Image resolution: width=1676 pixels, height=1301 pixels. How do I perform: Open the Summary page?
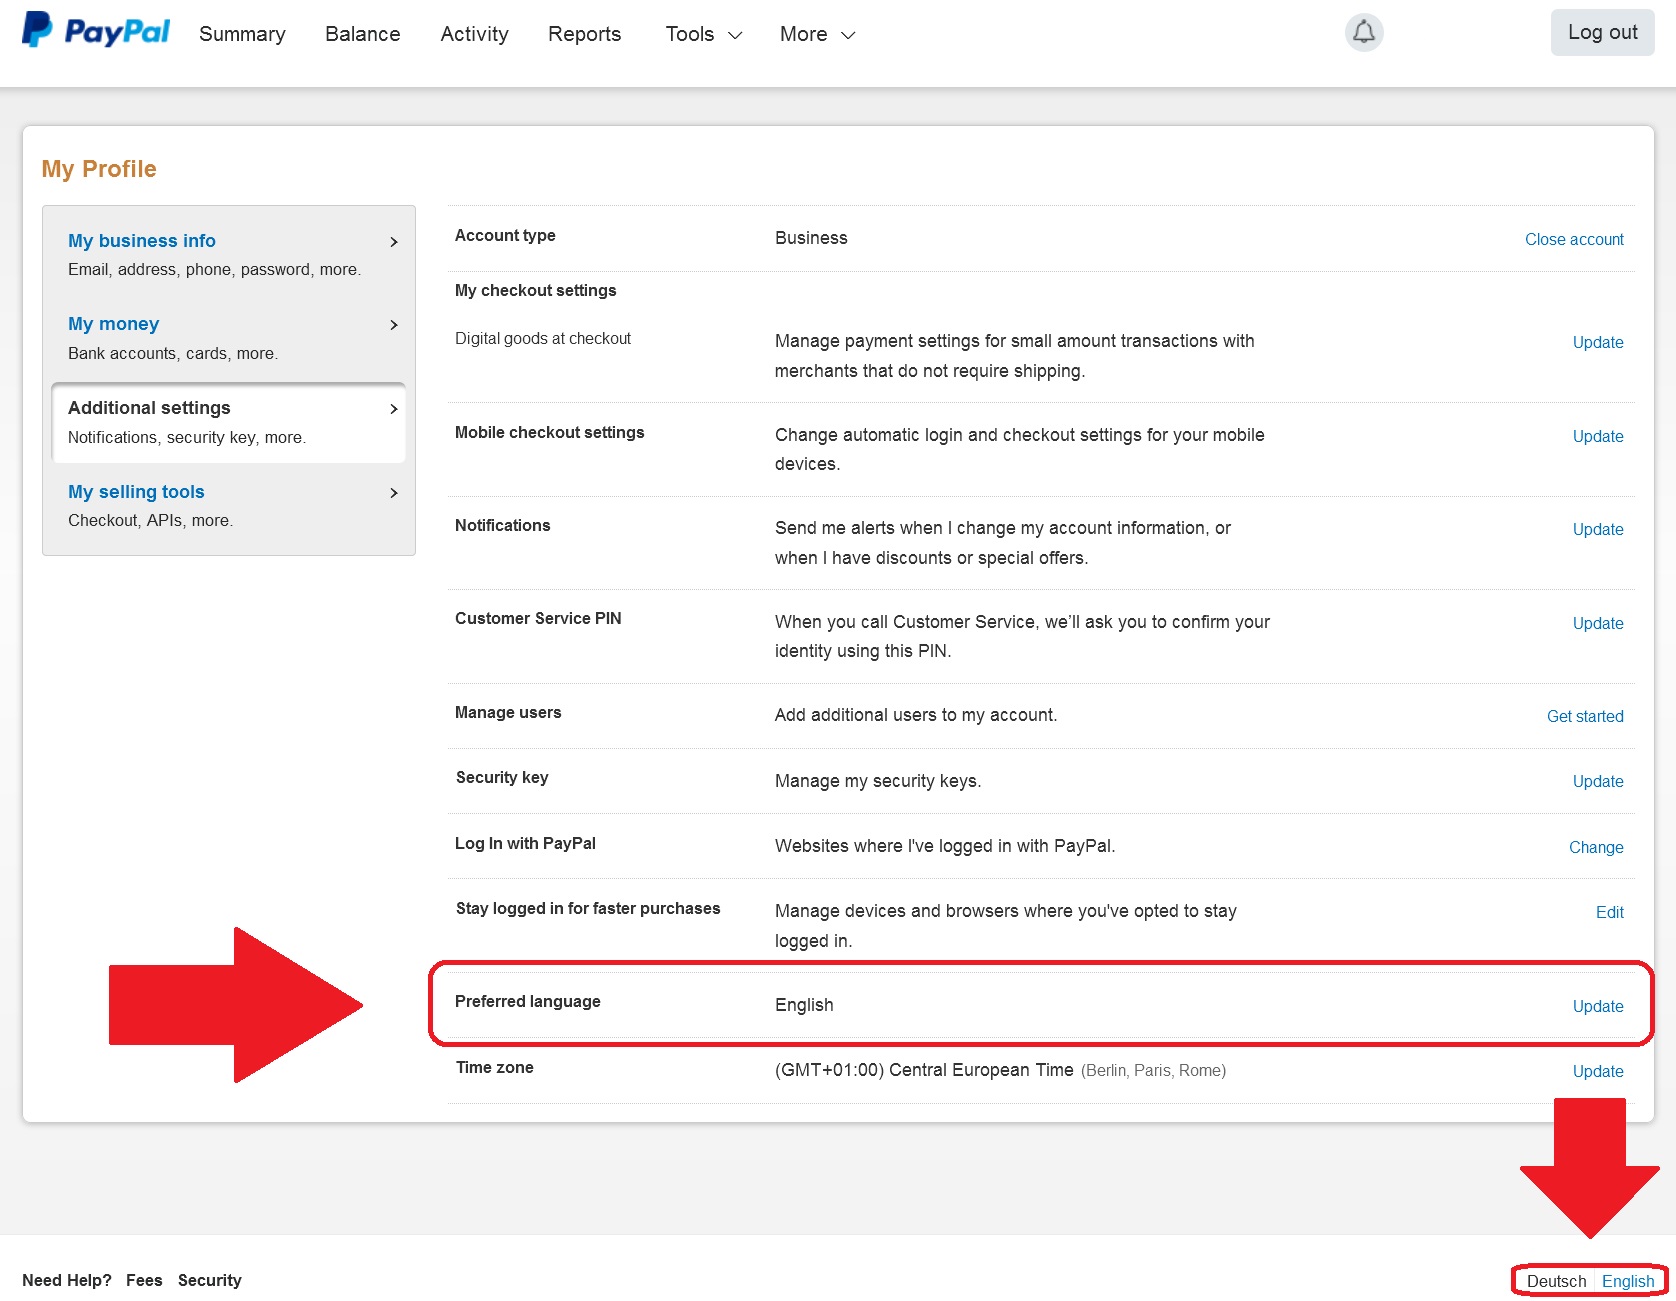click(x=242, y=34)
